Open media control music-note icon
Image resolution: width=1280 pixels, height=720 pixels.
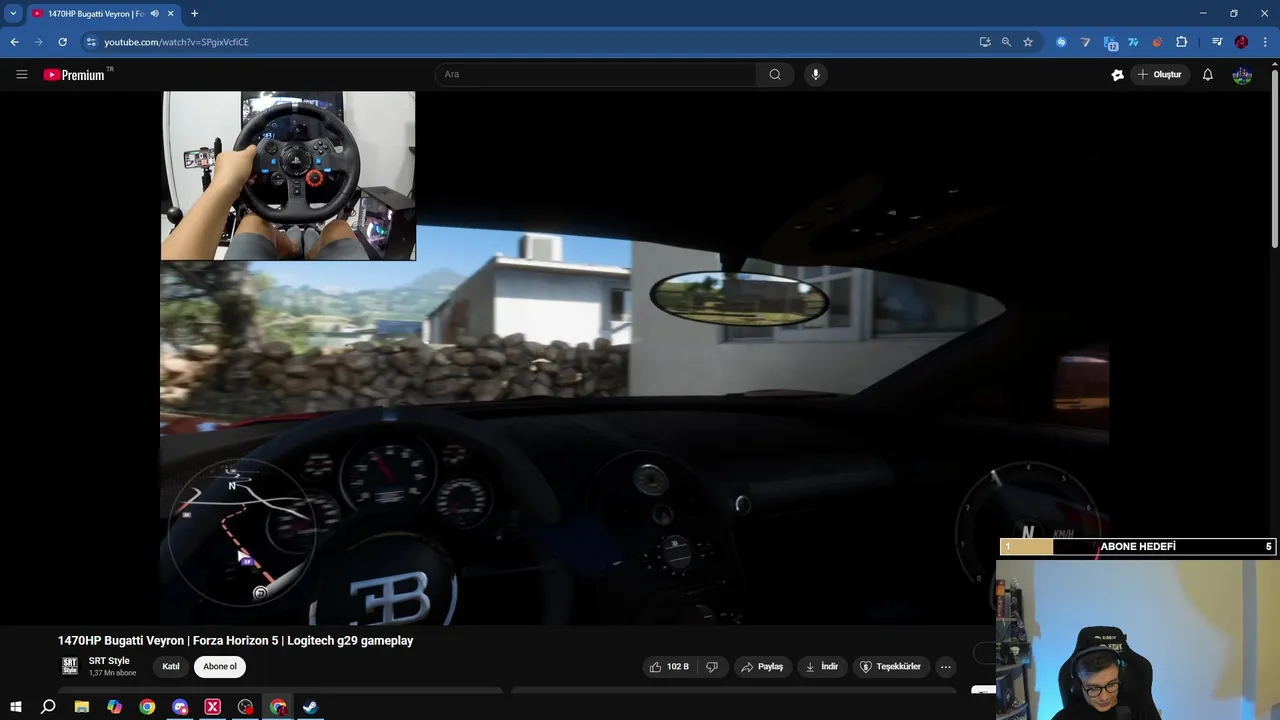tap(1217, 42)
